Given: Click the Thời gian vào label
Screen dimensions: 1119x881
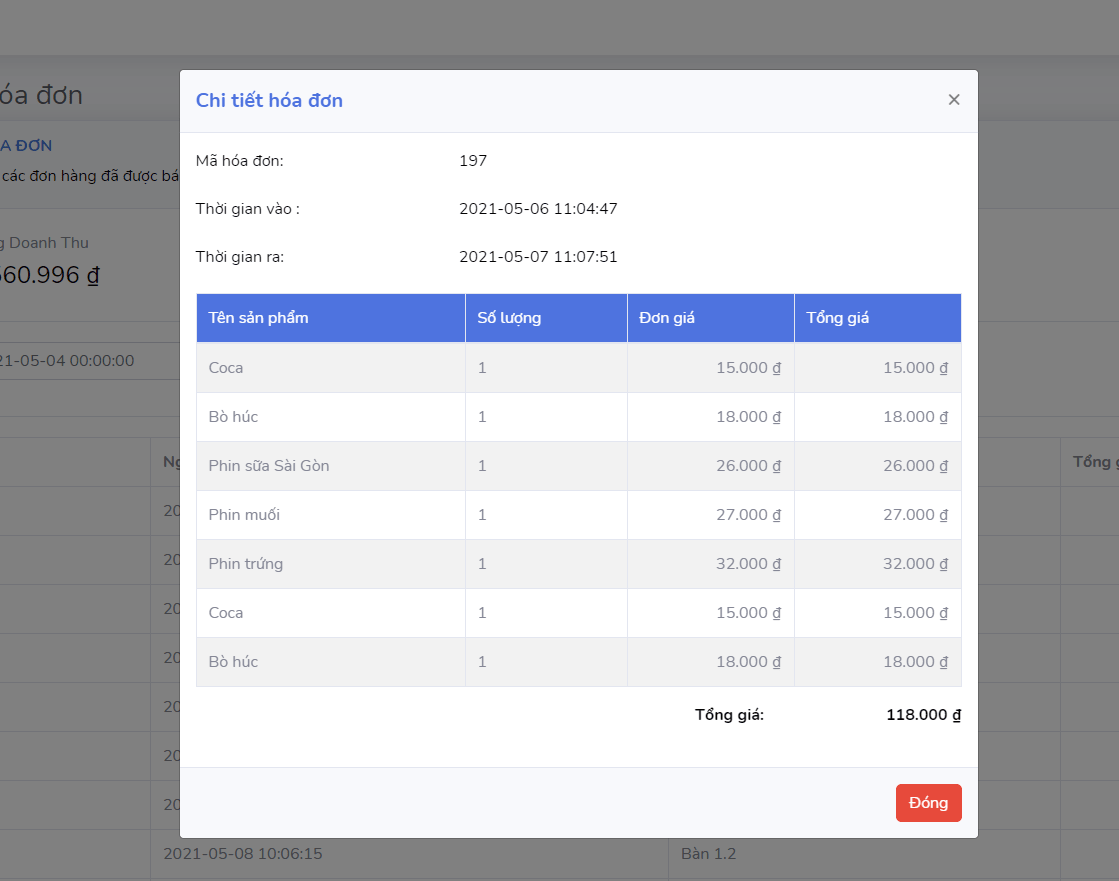Looking at the screenshot, I should (248, 209).
